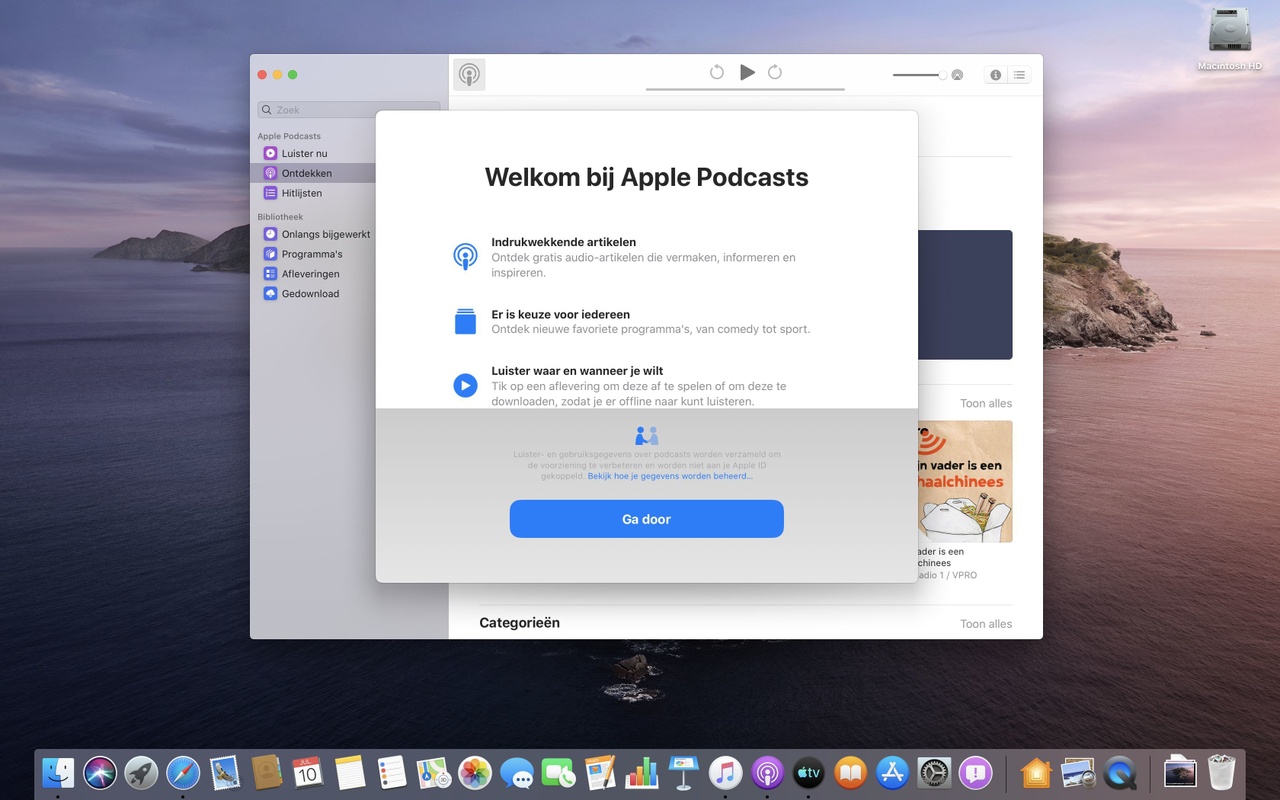Open Books from the Dock
Screen dimensions: 1280x800
tap(850, 772)
